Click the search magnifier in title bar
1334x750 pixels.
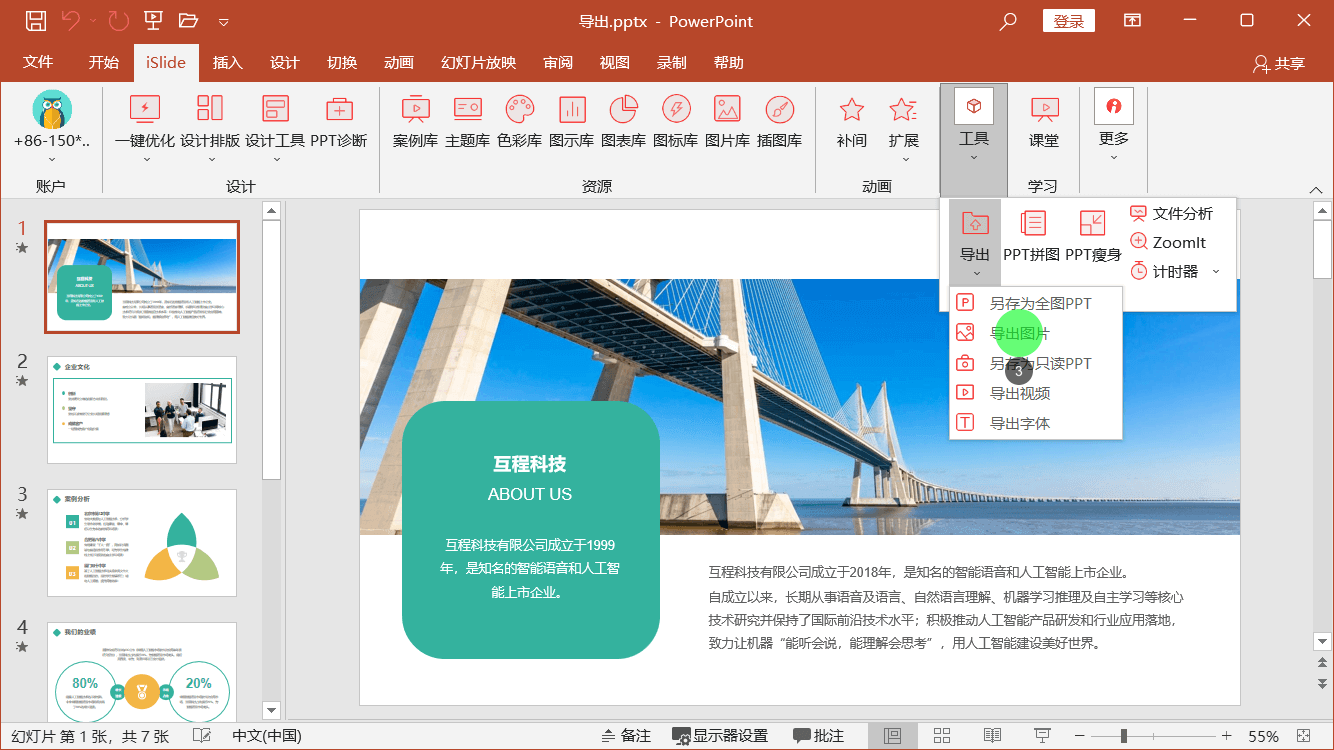pyautogui.click(x=1008, y=21)
